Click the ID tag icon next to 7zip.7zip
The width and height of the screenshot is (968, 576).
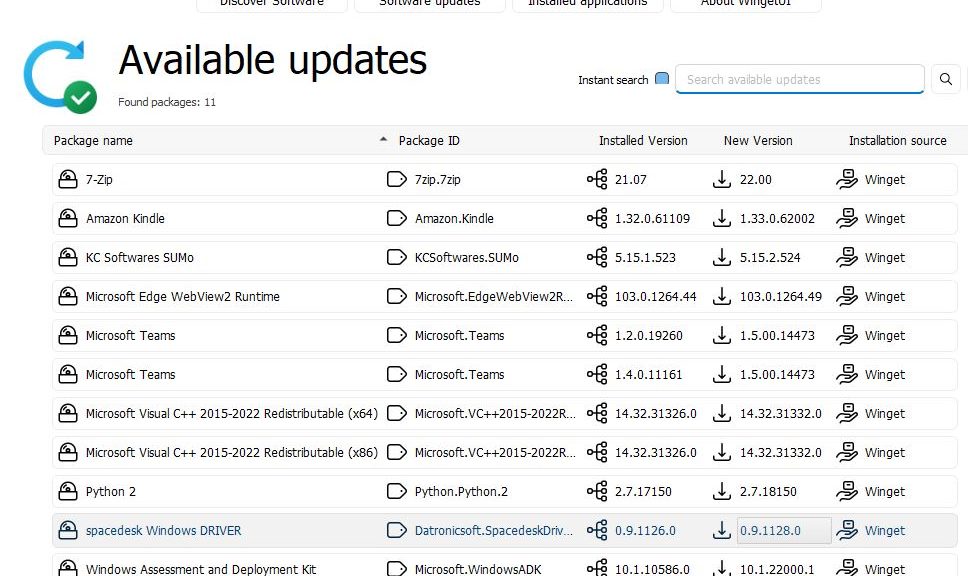pos(396,180)
